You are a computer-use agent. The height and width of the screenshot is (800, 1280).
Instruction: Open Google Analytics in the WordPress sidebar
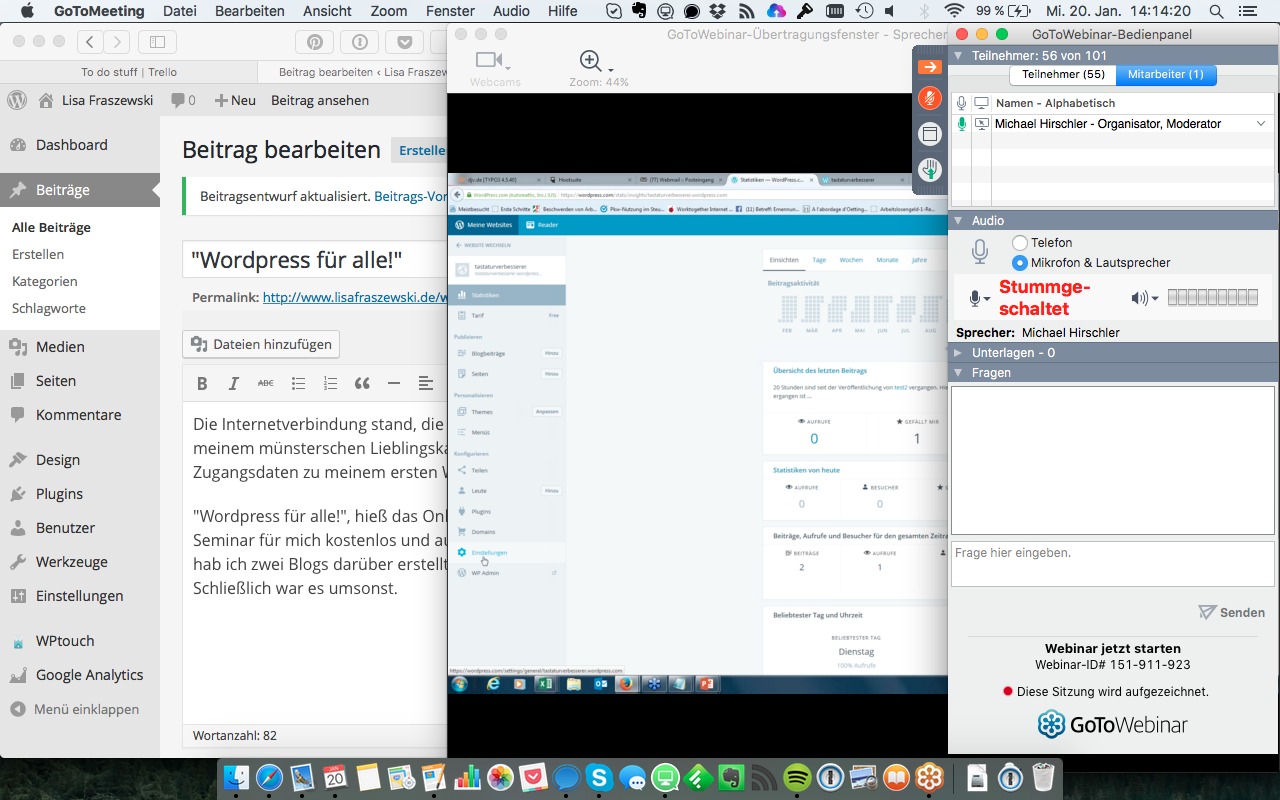pos(89,675)
